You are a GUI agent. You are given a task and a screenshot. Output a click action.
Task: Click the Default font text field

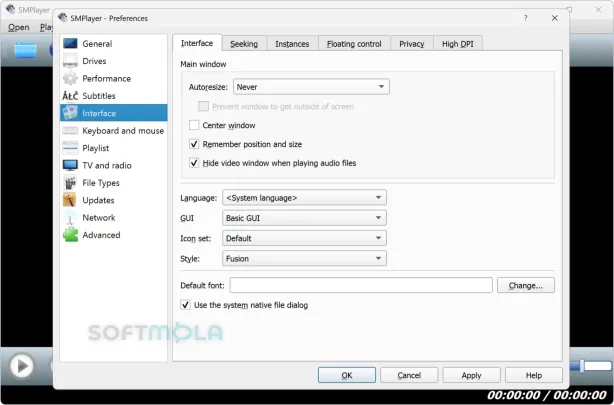tap(361, 285)
